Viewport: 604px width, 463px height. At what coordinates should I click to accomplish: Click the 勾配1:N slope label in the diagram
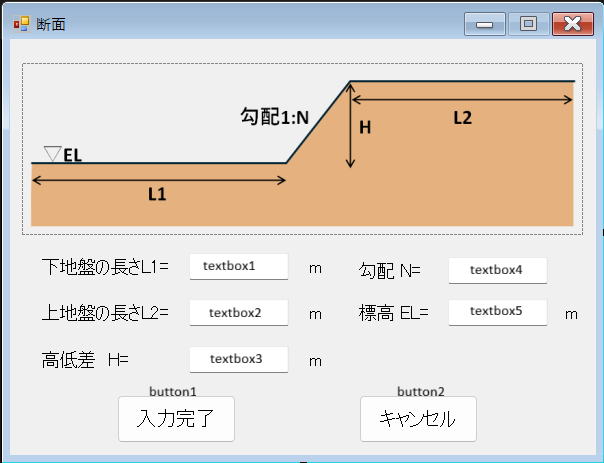[x=275, y=117]
